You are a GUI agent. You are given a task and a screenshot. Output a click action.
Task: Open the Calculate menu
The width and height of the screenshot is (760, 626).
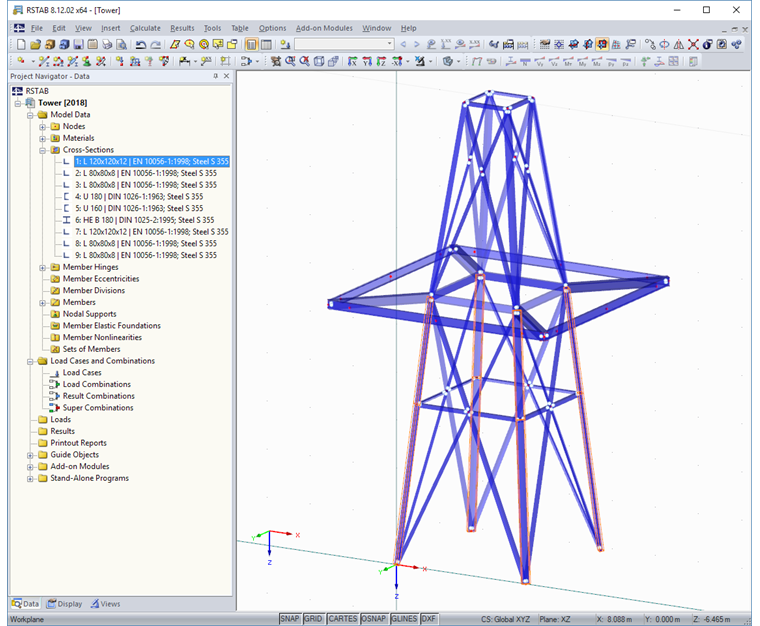coord(145,28)
